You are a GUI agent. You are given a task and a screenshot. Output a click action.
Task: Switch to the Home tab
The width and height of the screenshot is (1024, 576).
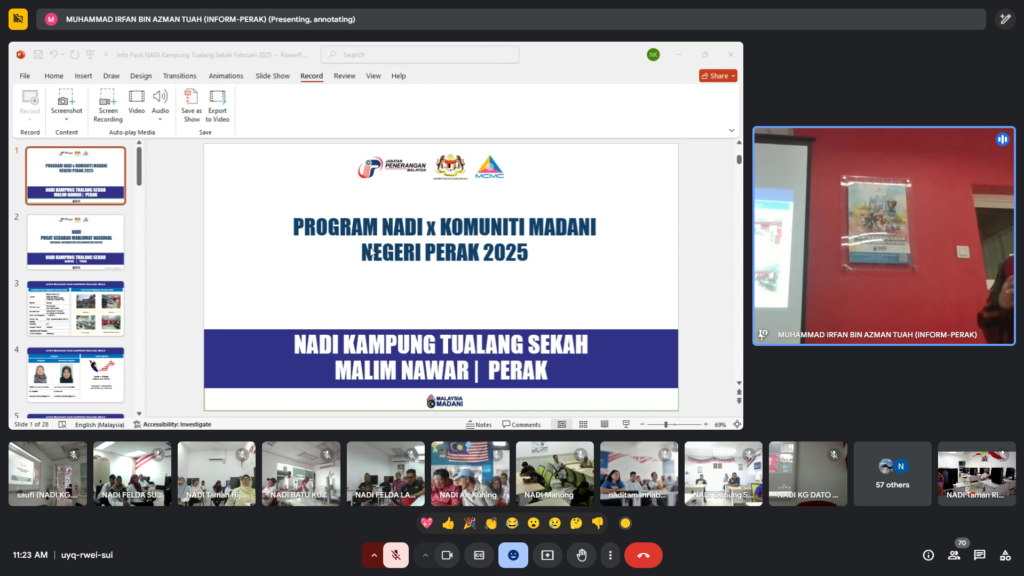(x=54, y=76)
